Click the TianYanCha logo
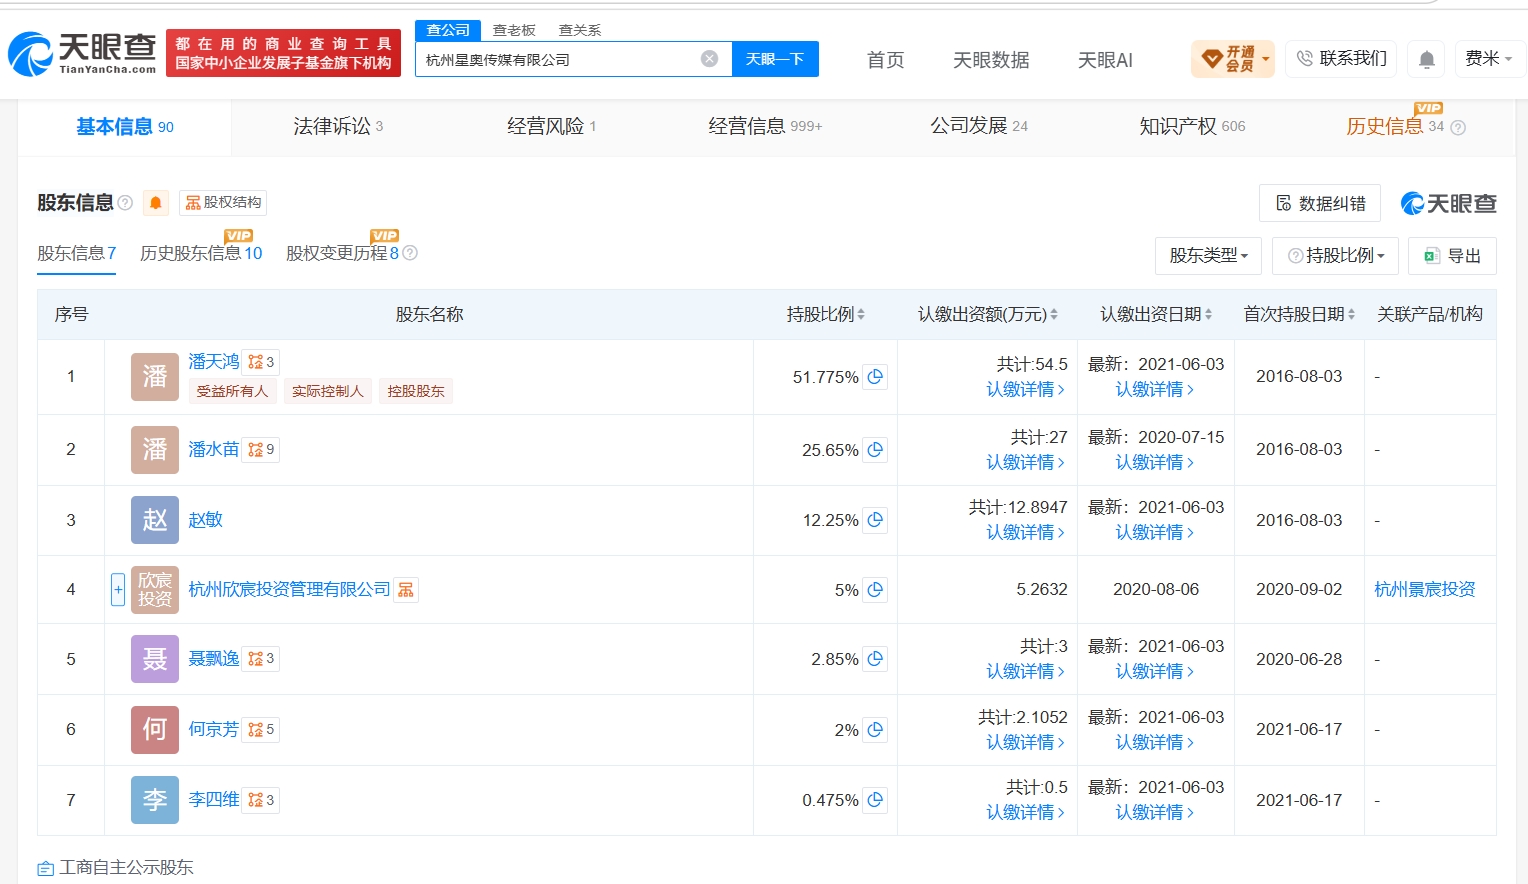This screenshot has height=884, width=1528. (x=82, y=54)
